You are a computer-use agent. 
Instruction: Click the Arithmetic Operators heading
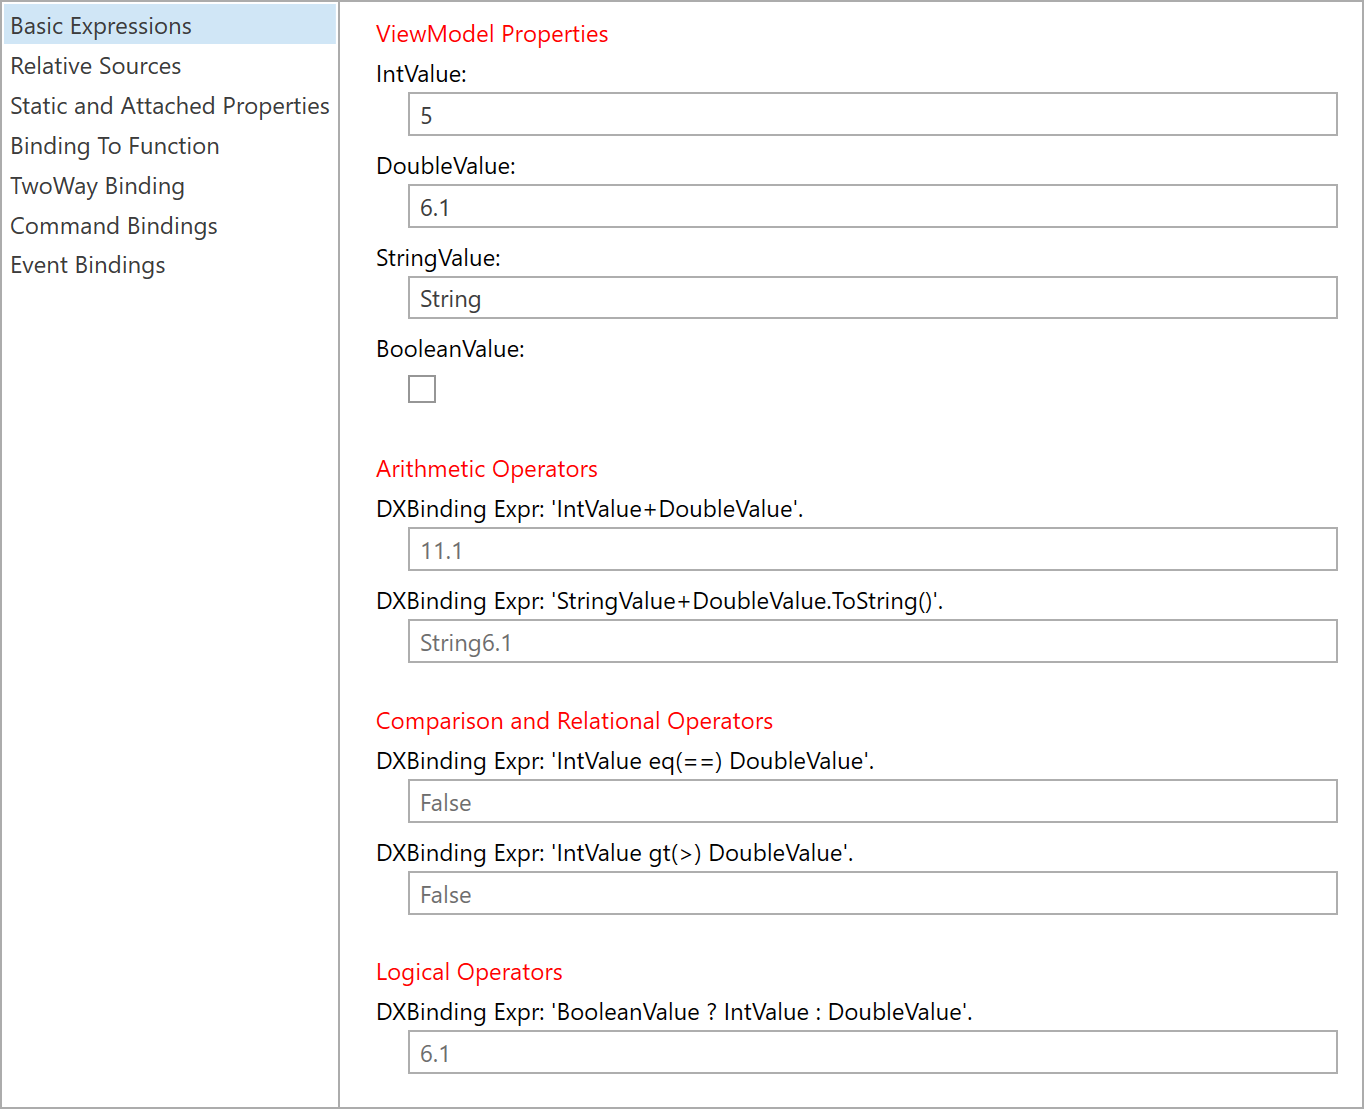pyautogui.click(x=487, y=469)
